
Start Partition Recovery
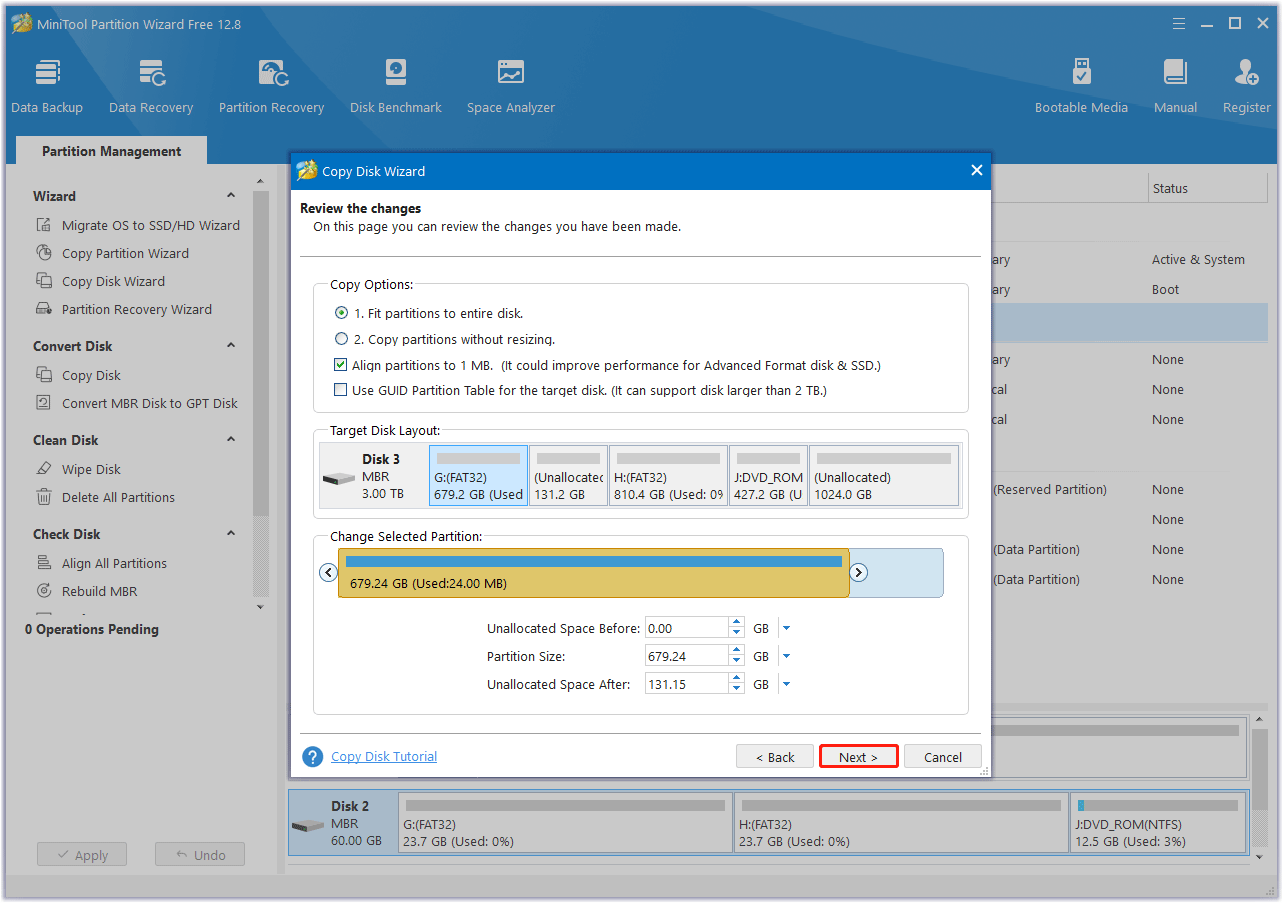point(271,84)
